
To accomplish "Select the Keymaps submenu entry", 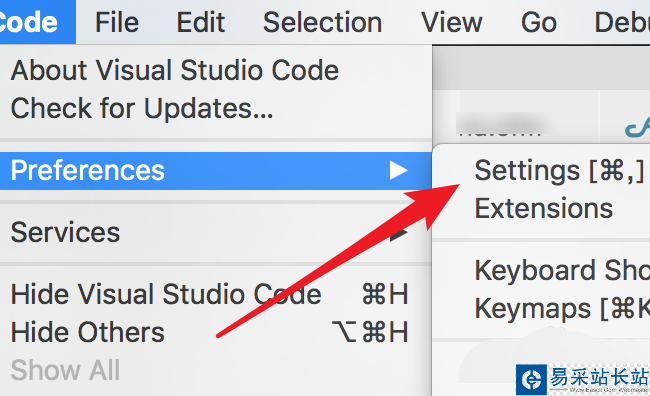I will point(541,308).
